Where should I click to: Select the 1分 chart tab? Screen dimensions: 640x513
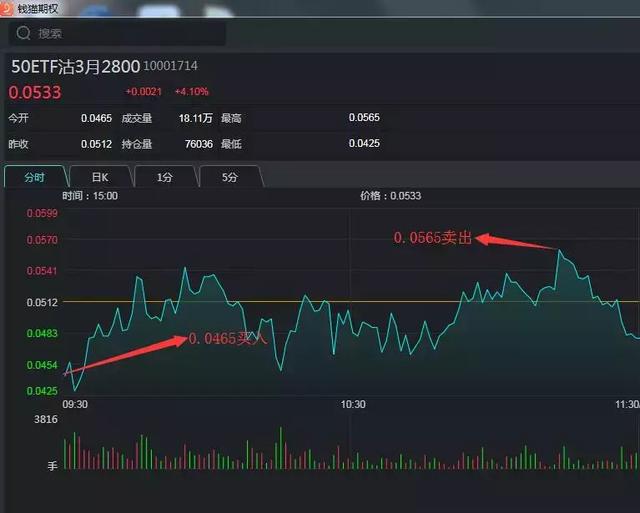165,177
